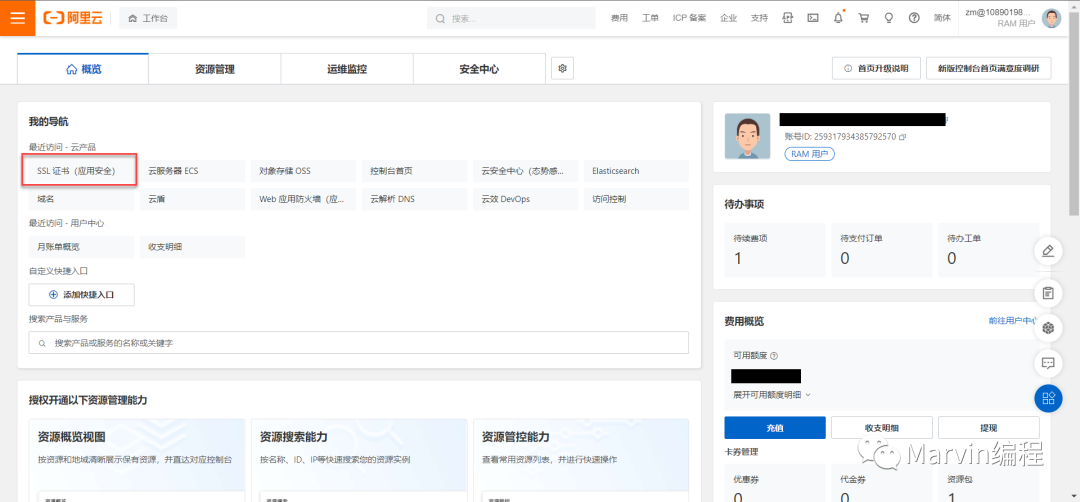Open 待续费项 count card

coord(774,250)
